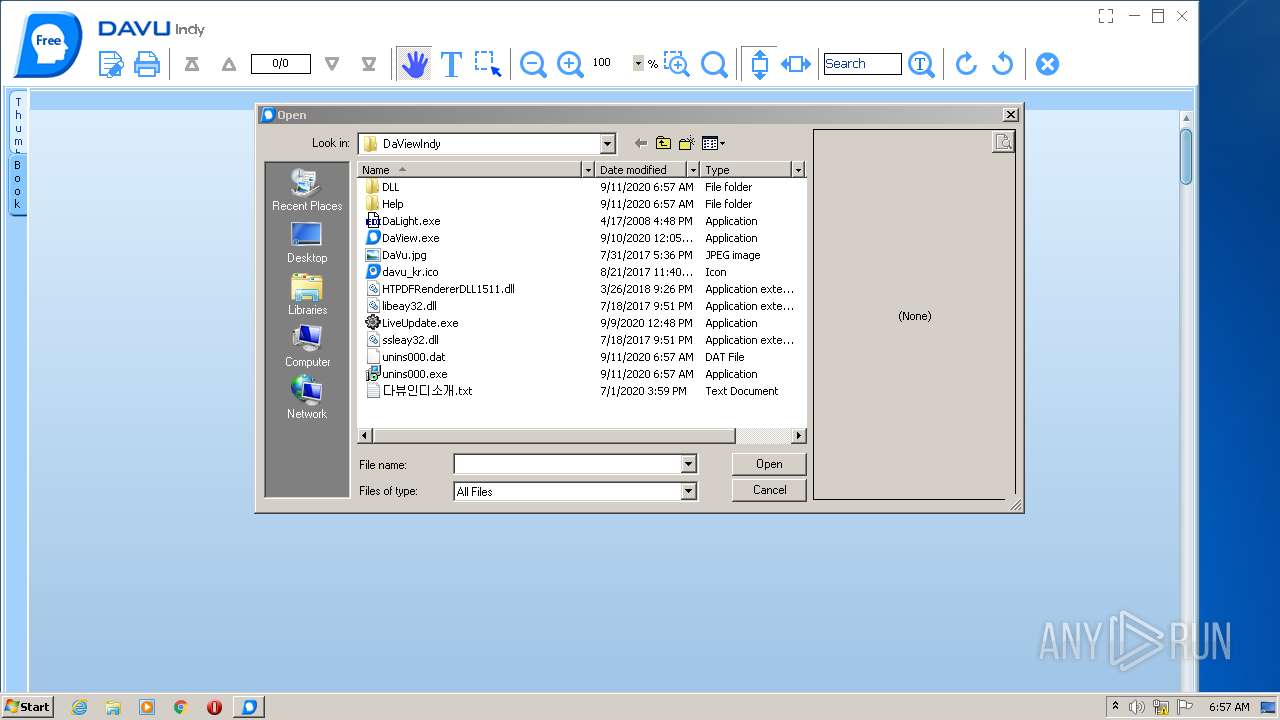Viewport: 1280px width, 720px height.
Task: Select the DLL folder
Action: pyautogui.click(x=382, y=187)
